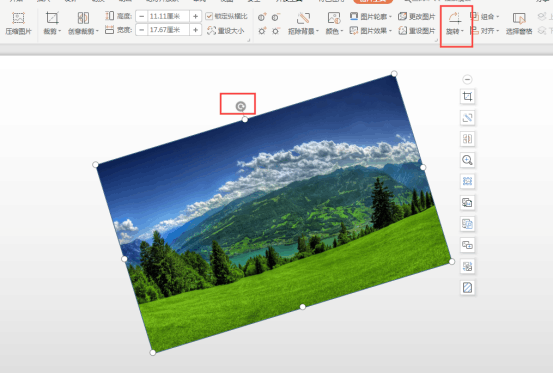This screenshot has height=374, width=554.
Task: Click the 压缩图片 compress picture icon
Action: coord(18,23)
